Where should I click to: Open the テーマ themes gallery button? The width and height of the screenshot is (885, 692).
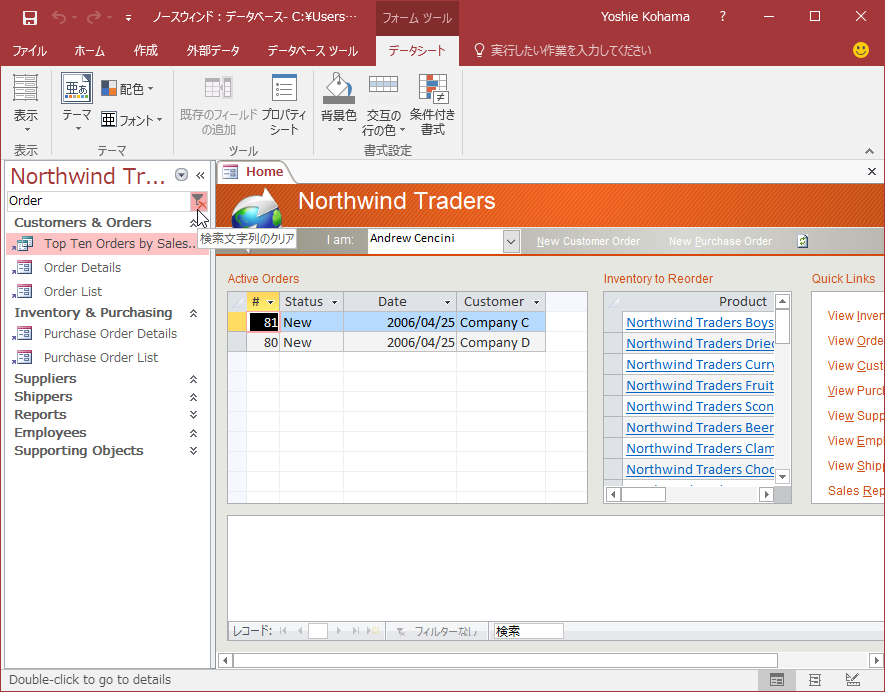click(77, 104)
